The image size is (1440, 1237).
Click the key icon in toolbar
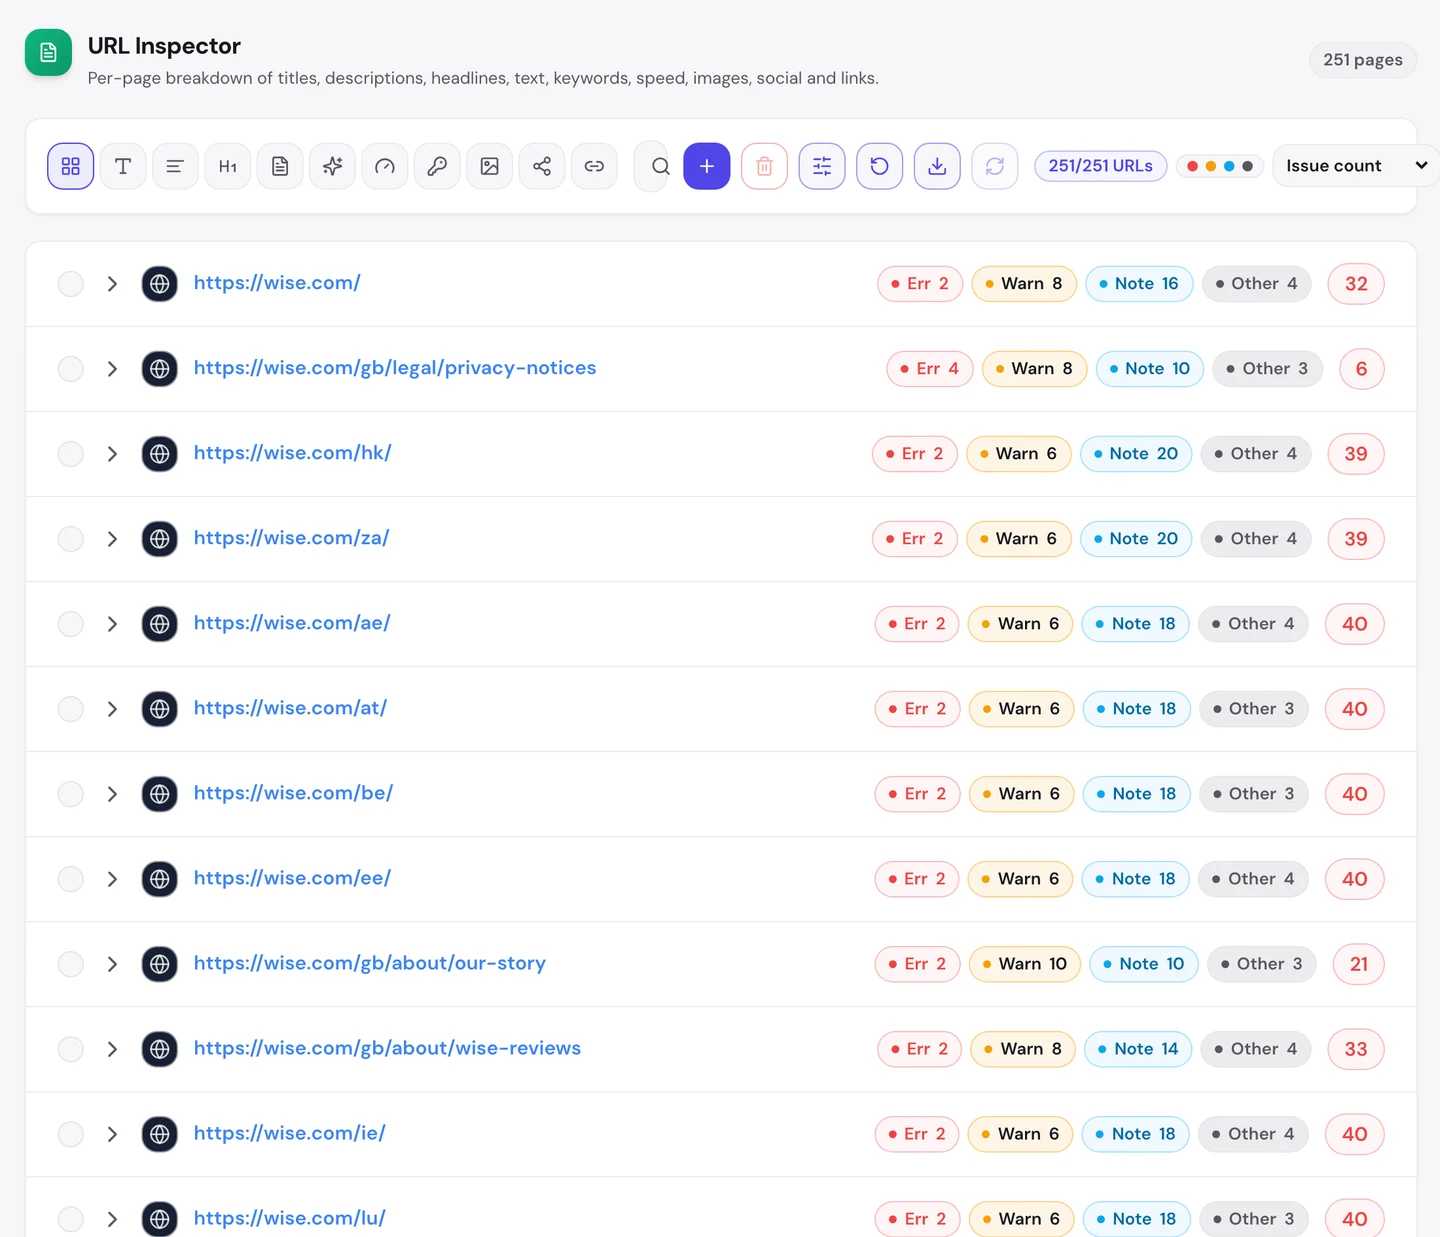(x=437, y=166)
